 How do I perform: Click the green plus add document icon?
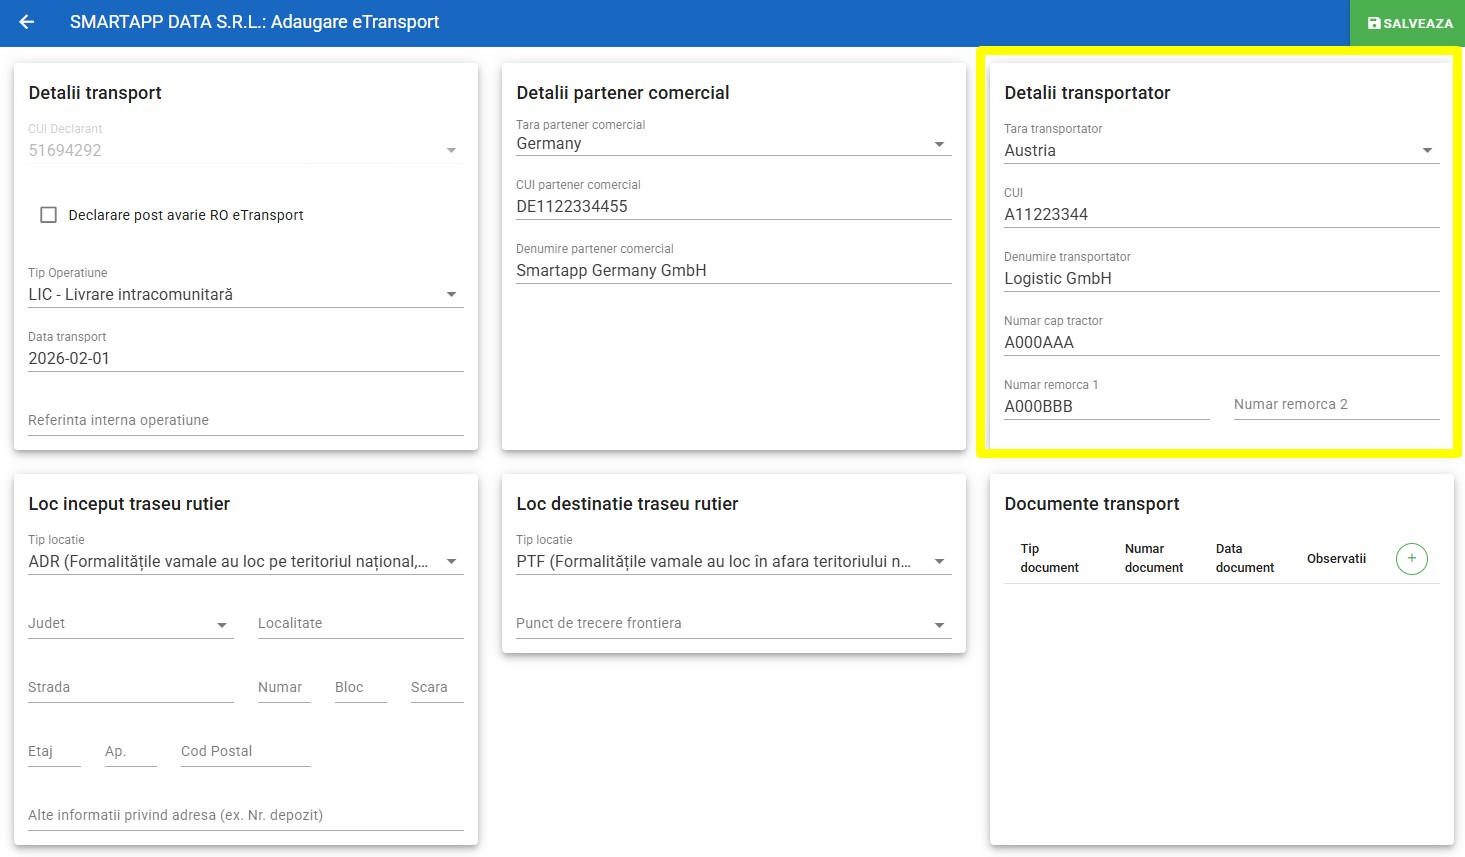pos(1411,559)
